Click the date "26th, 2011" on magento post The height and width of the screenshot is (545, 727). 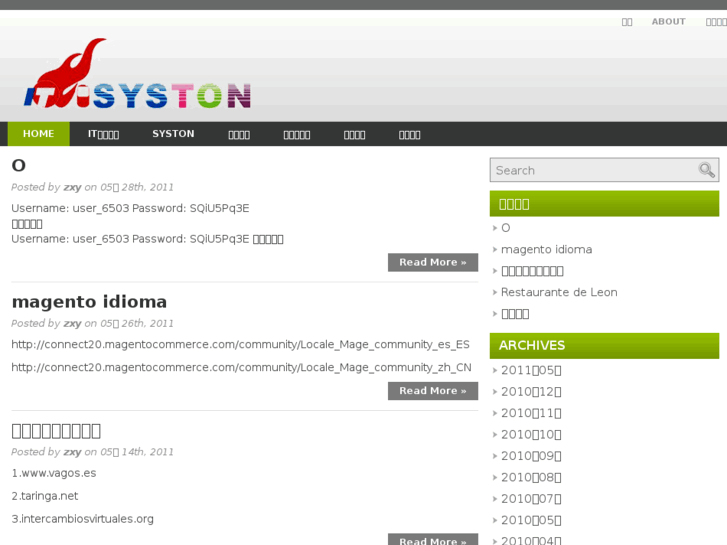pos(147,323)
